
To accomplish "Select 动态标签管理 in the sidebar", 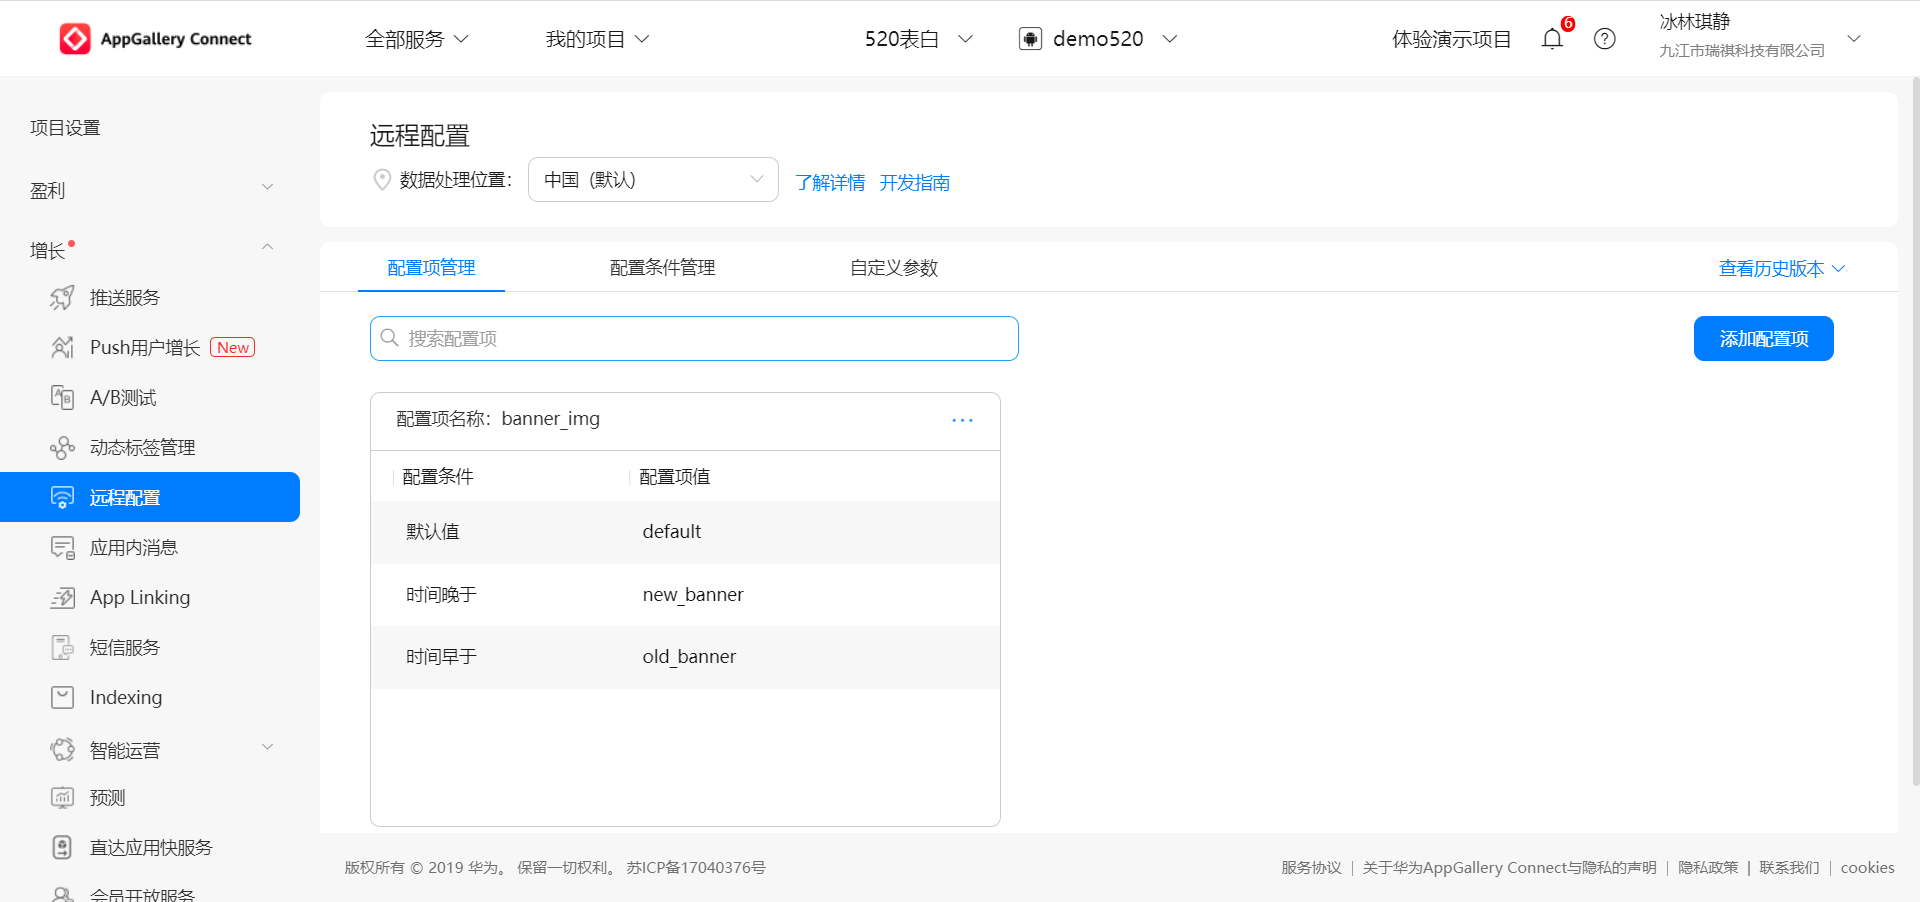I will (143, 447).
